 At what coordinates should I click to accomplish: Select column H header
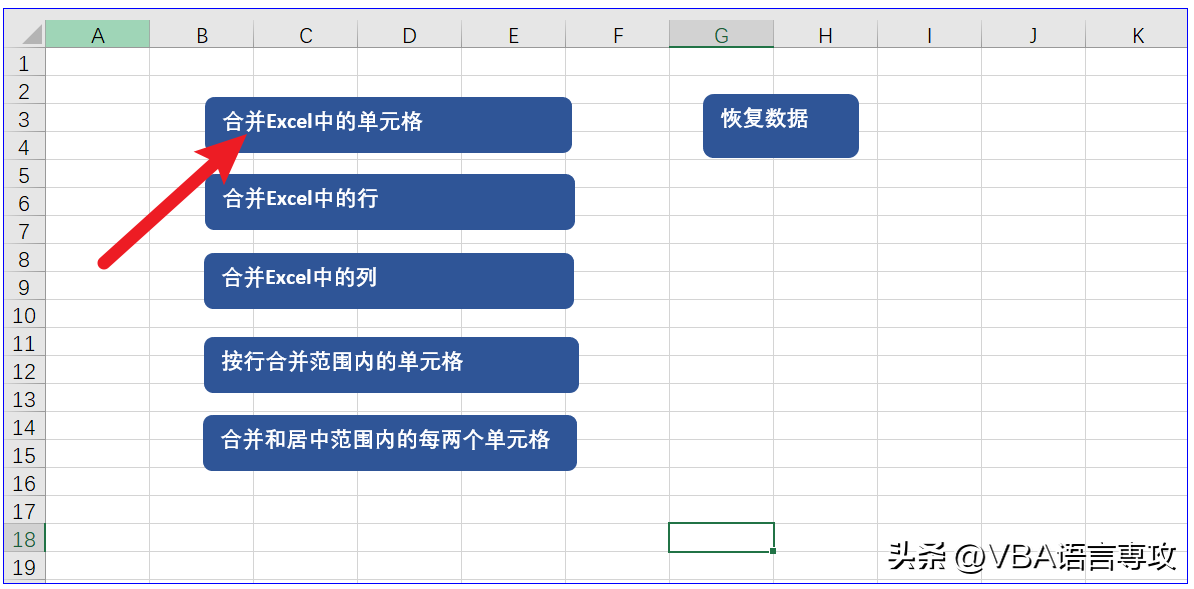coord(825,34)
